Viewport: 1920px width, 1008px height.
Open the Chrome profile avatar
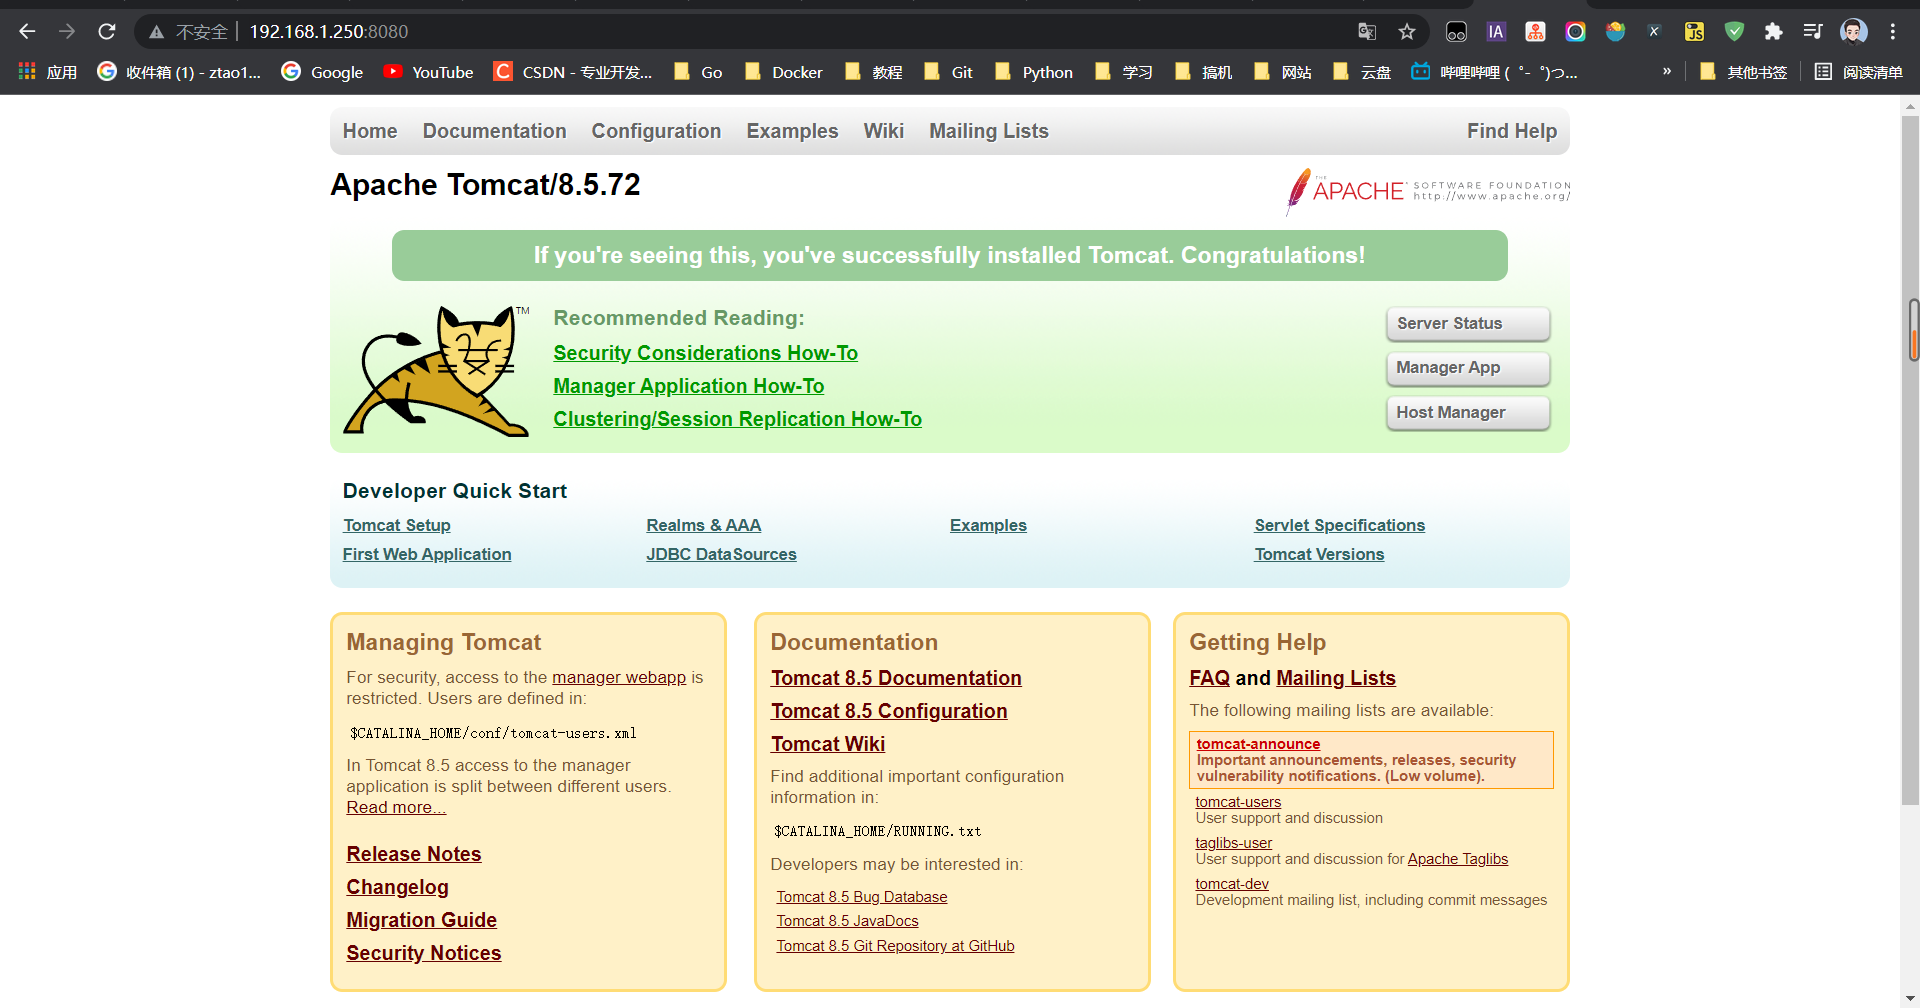click(1853, 32)
